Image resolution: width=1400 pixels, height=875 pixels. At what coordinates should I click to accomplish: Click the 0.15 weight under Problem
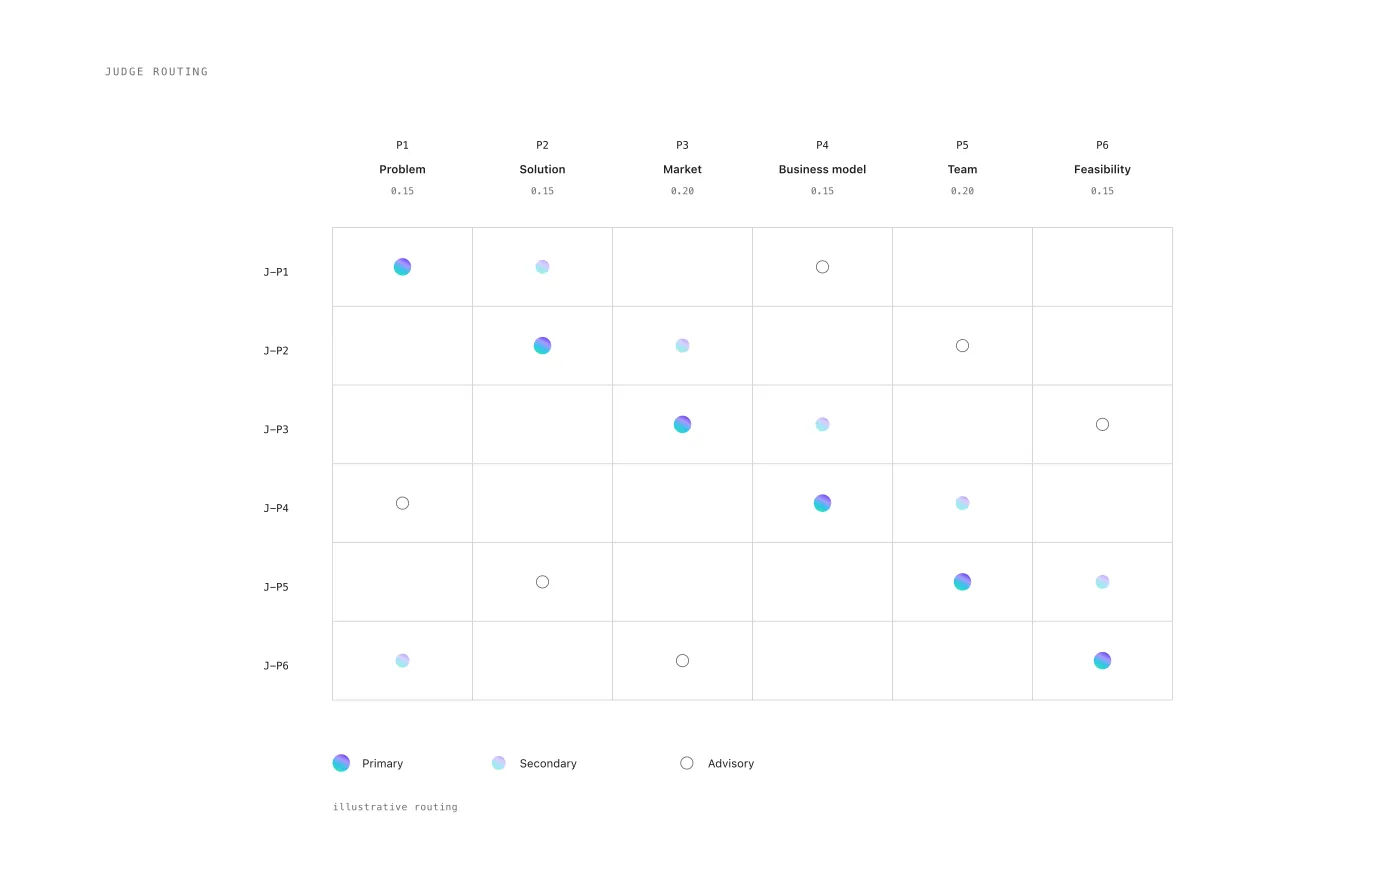(402, 191)
